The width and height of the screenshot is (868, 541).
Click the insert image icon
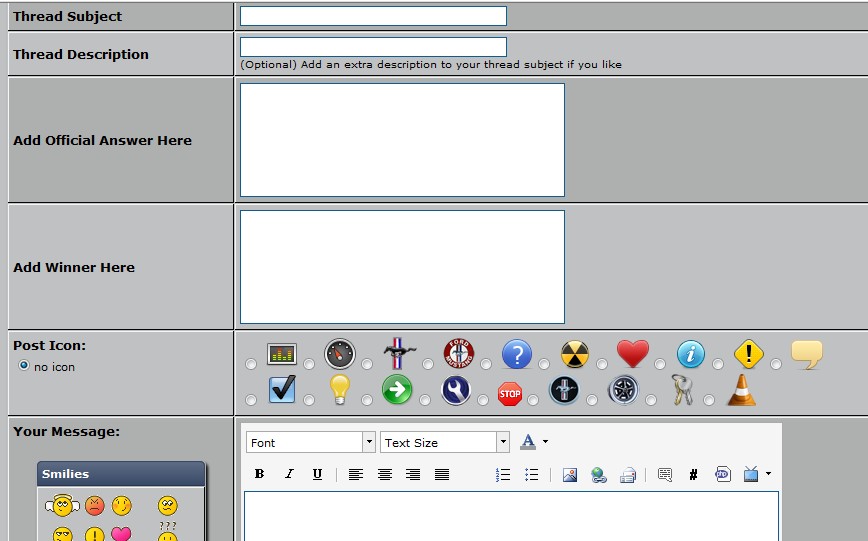tap(569, 474)
